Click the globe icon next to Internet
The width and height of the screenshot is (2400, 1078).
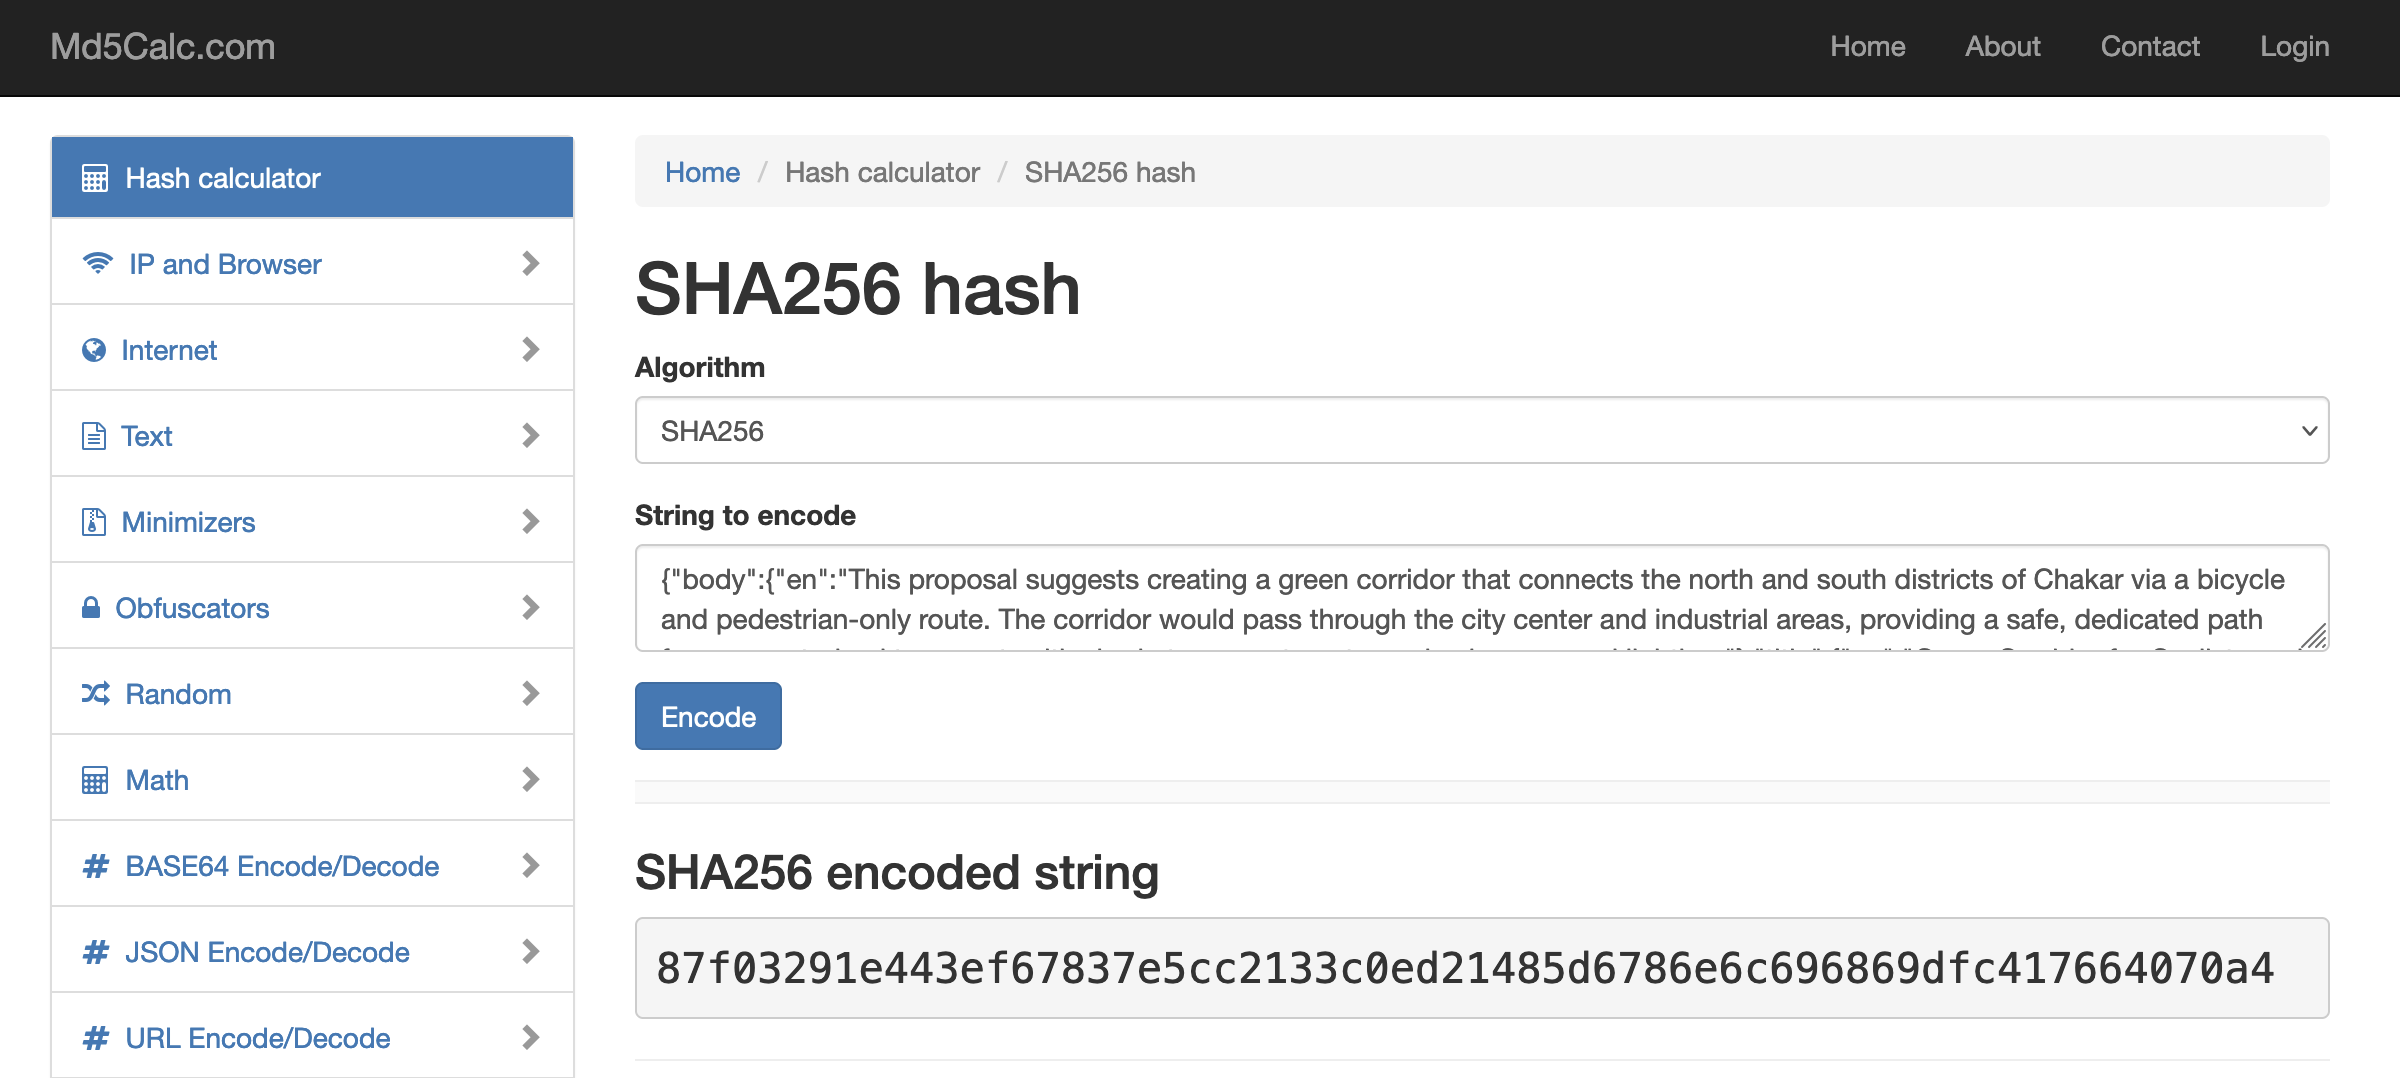click(94, 350)
